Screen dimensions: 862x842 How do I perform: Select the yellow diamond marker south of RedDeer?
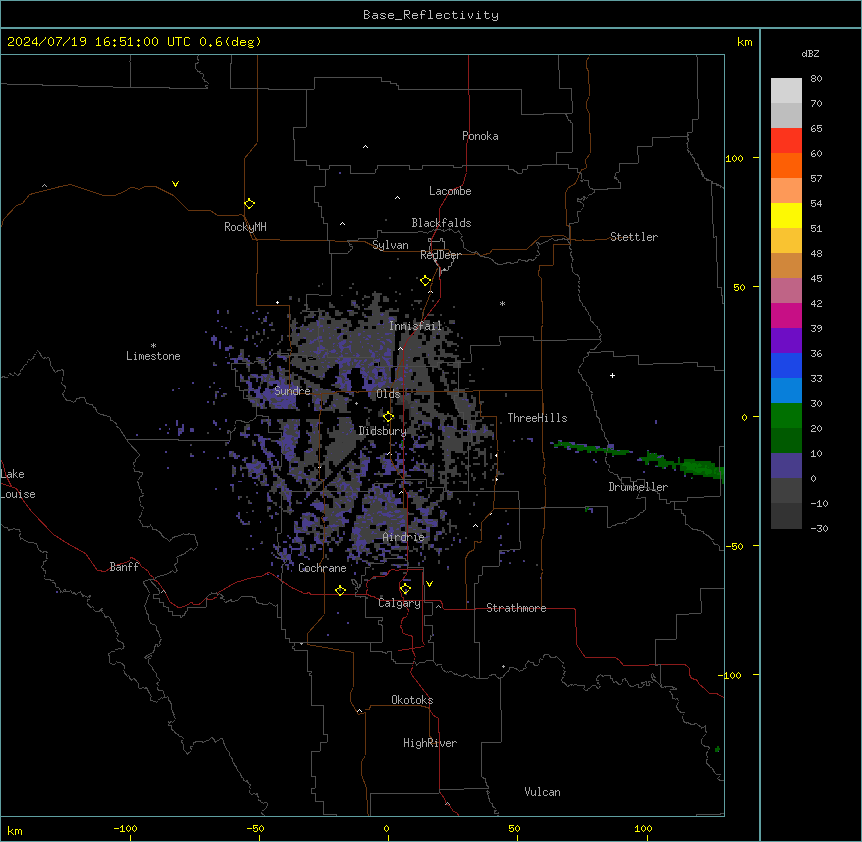pos(425,281)
